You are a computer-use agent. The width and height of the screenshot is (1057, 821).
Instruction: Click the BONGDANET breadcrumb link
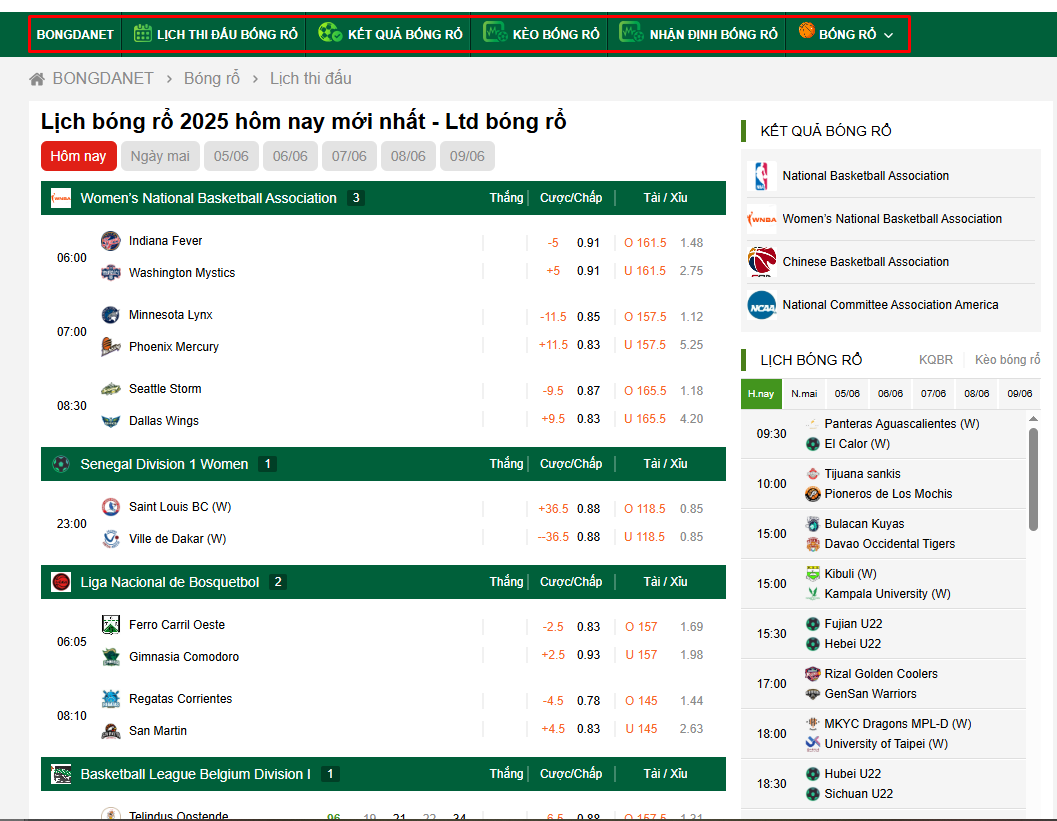(103, 79)
